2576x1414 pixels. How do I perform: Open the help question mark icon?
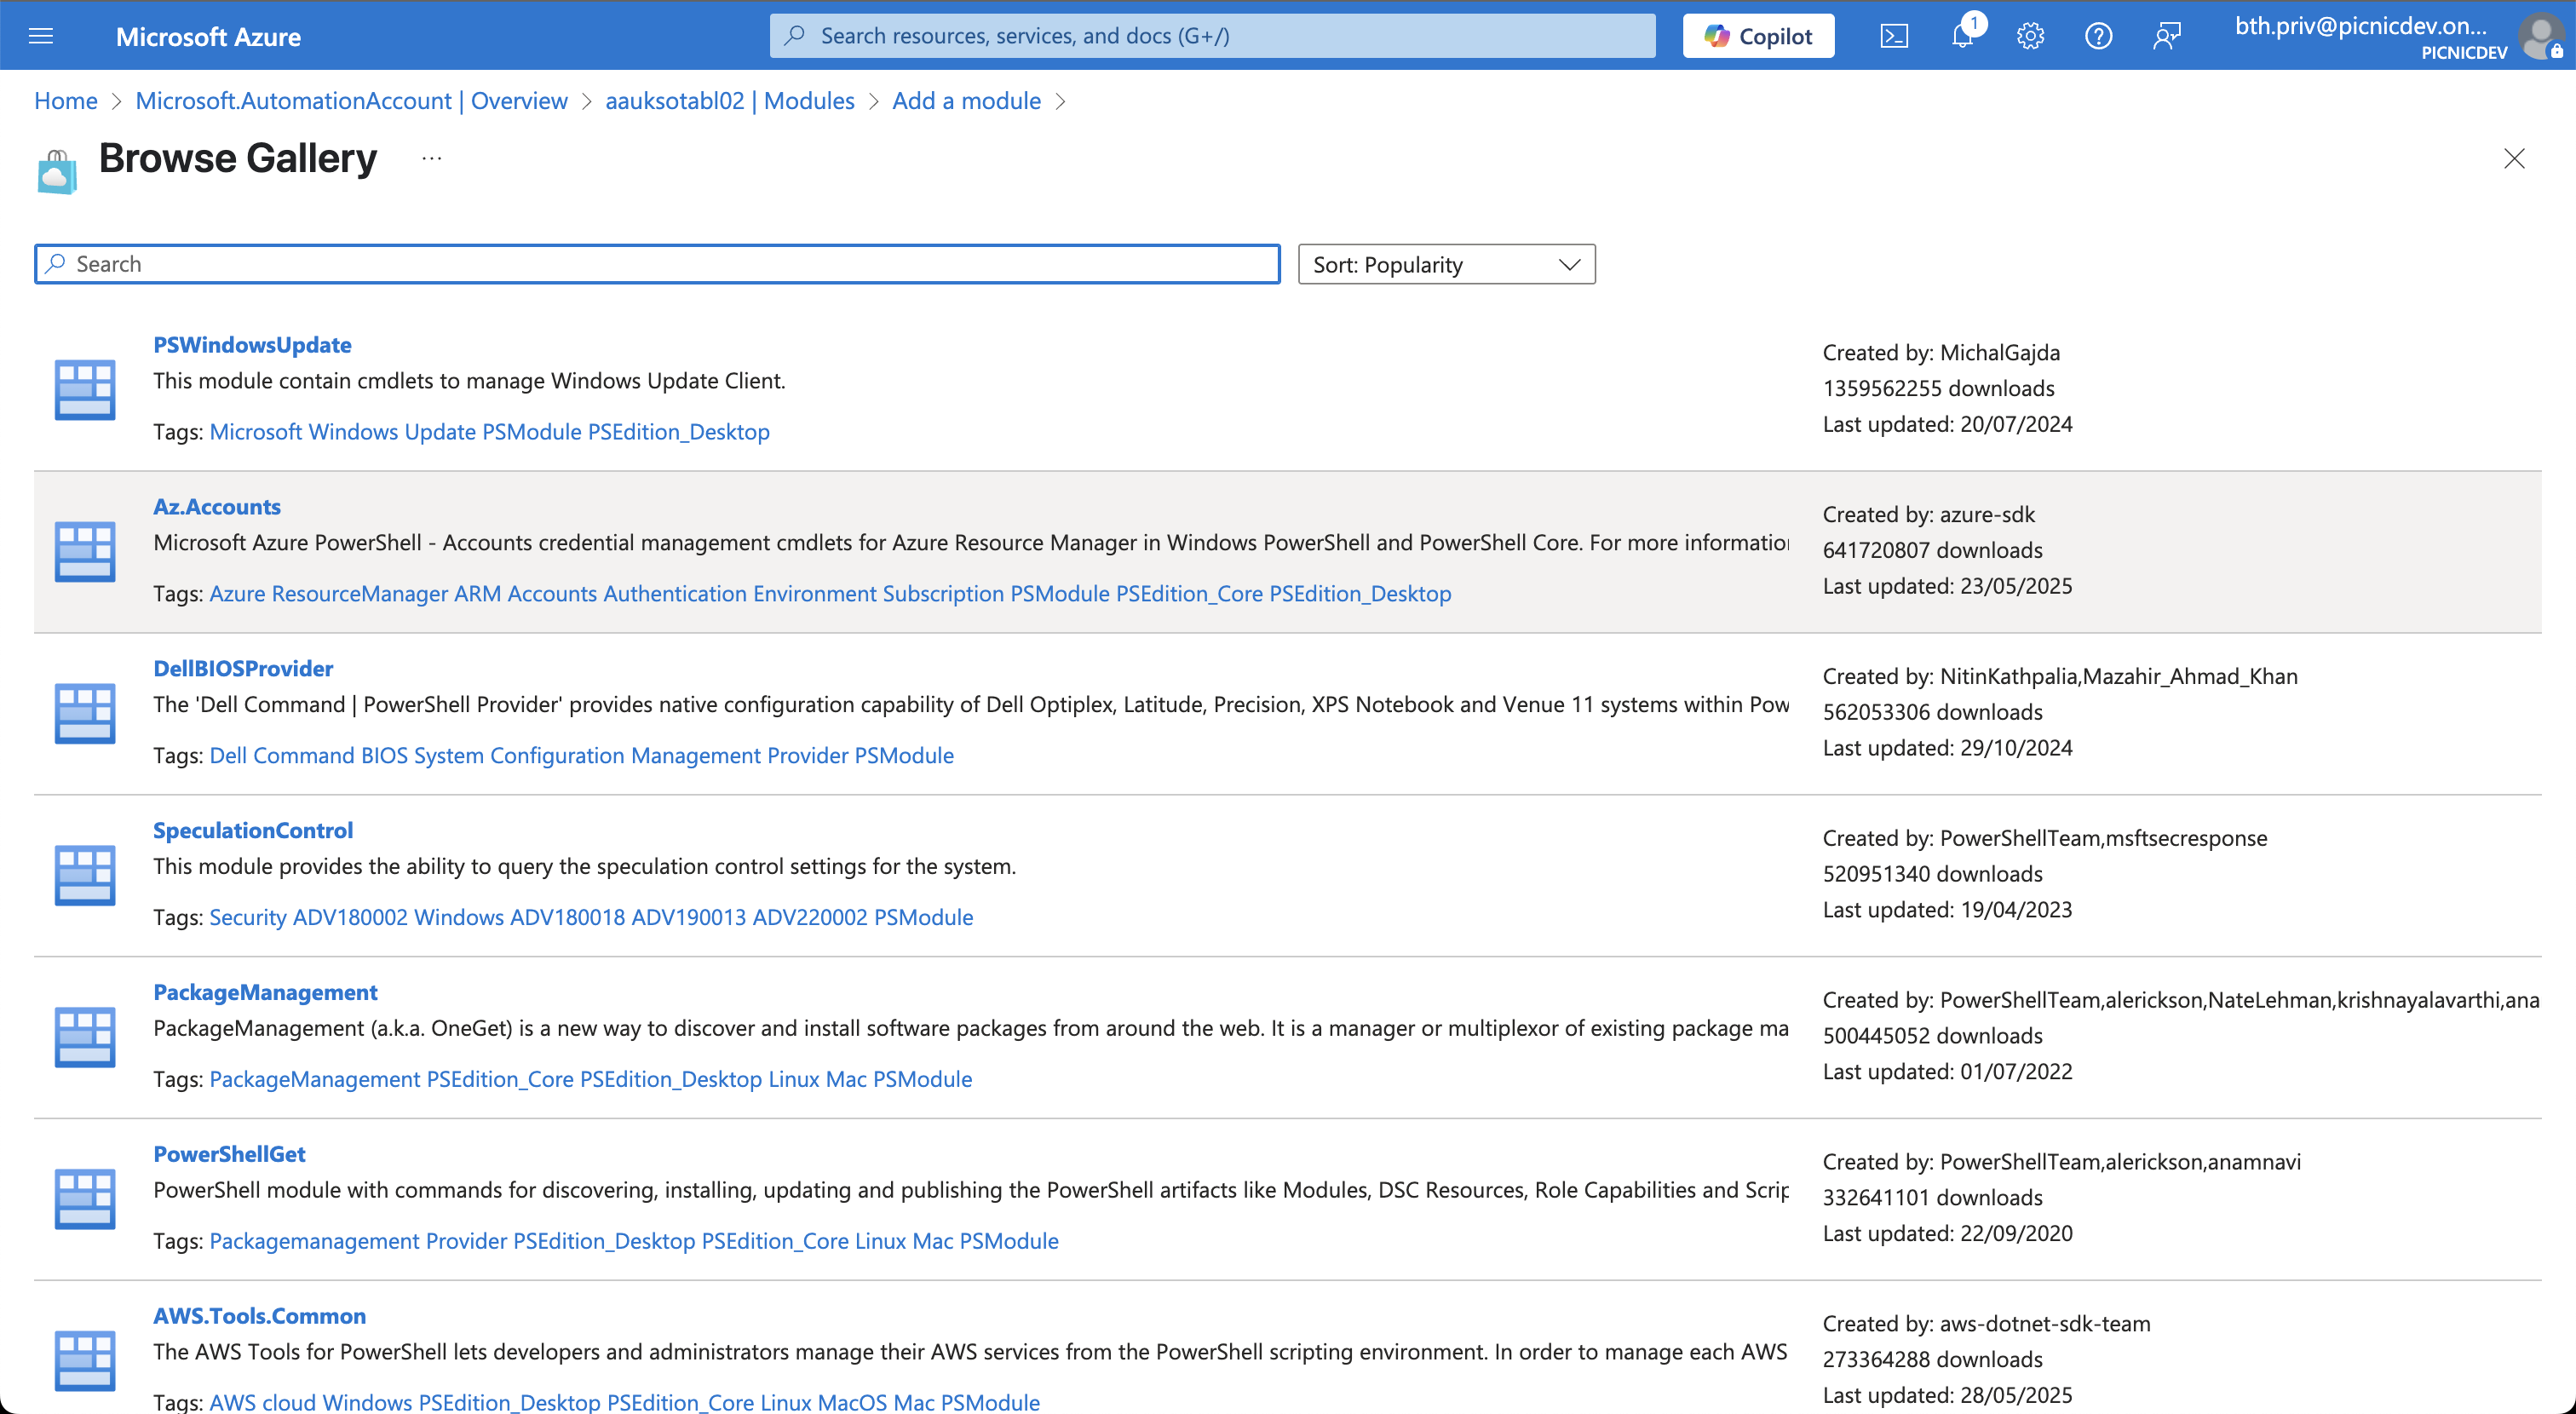pyautogui.click(x=2098, y=37)
